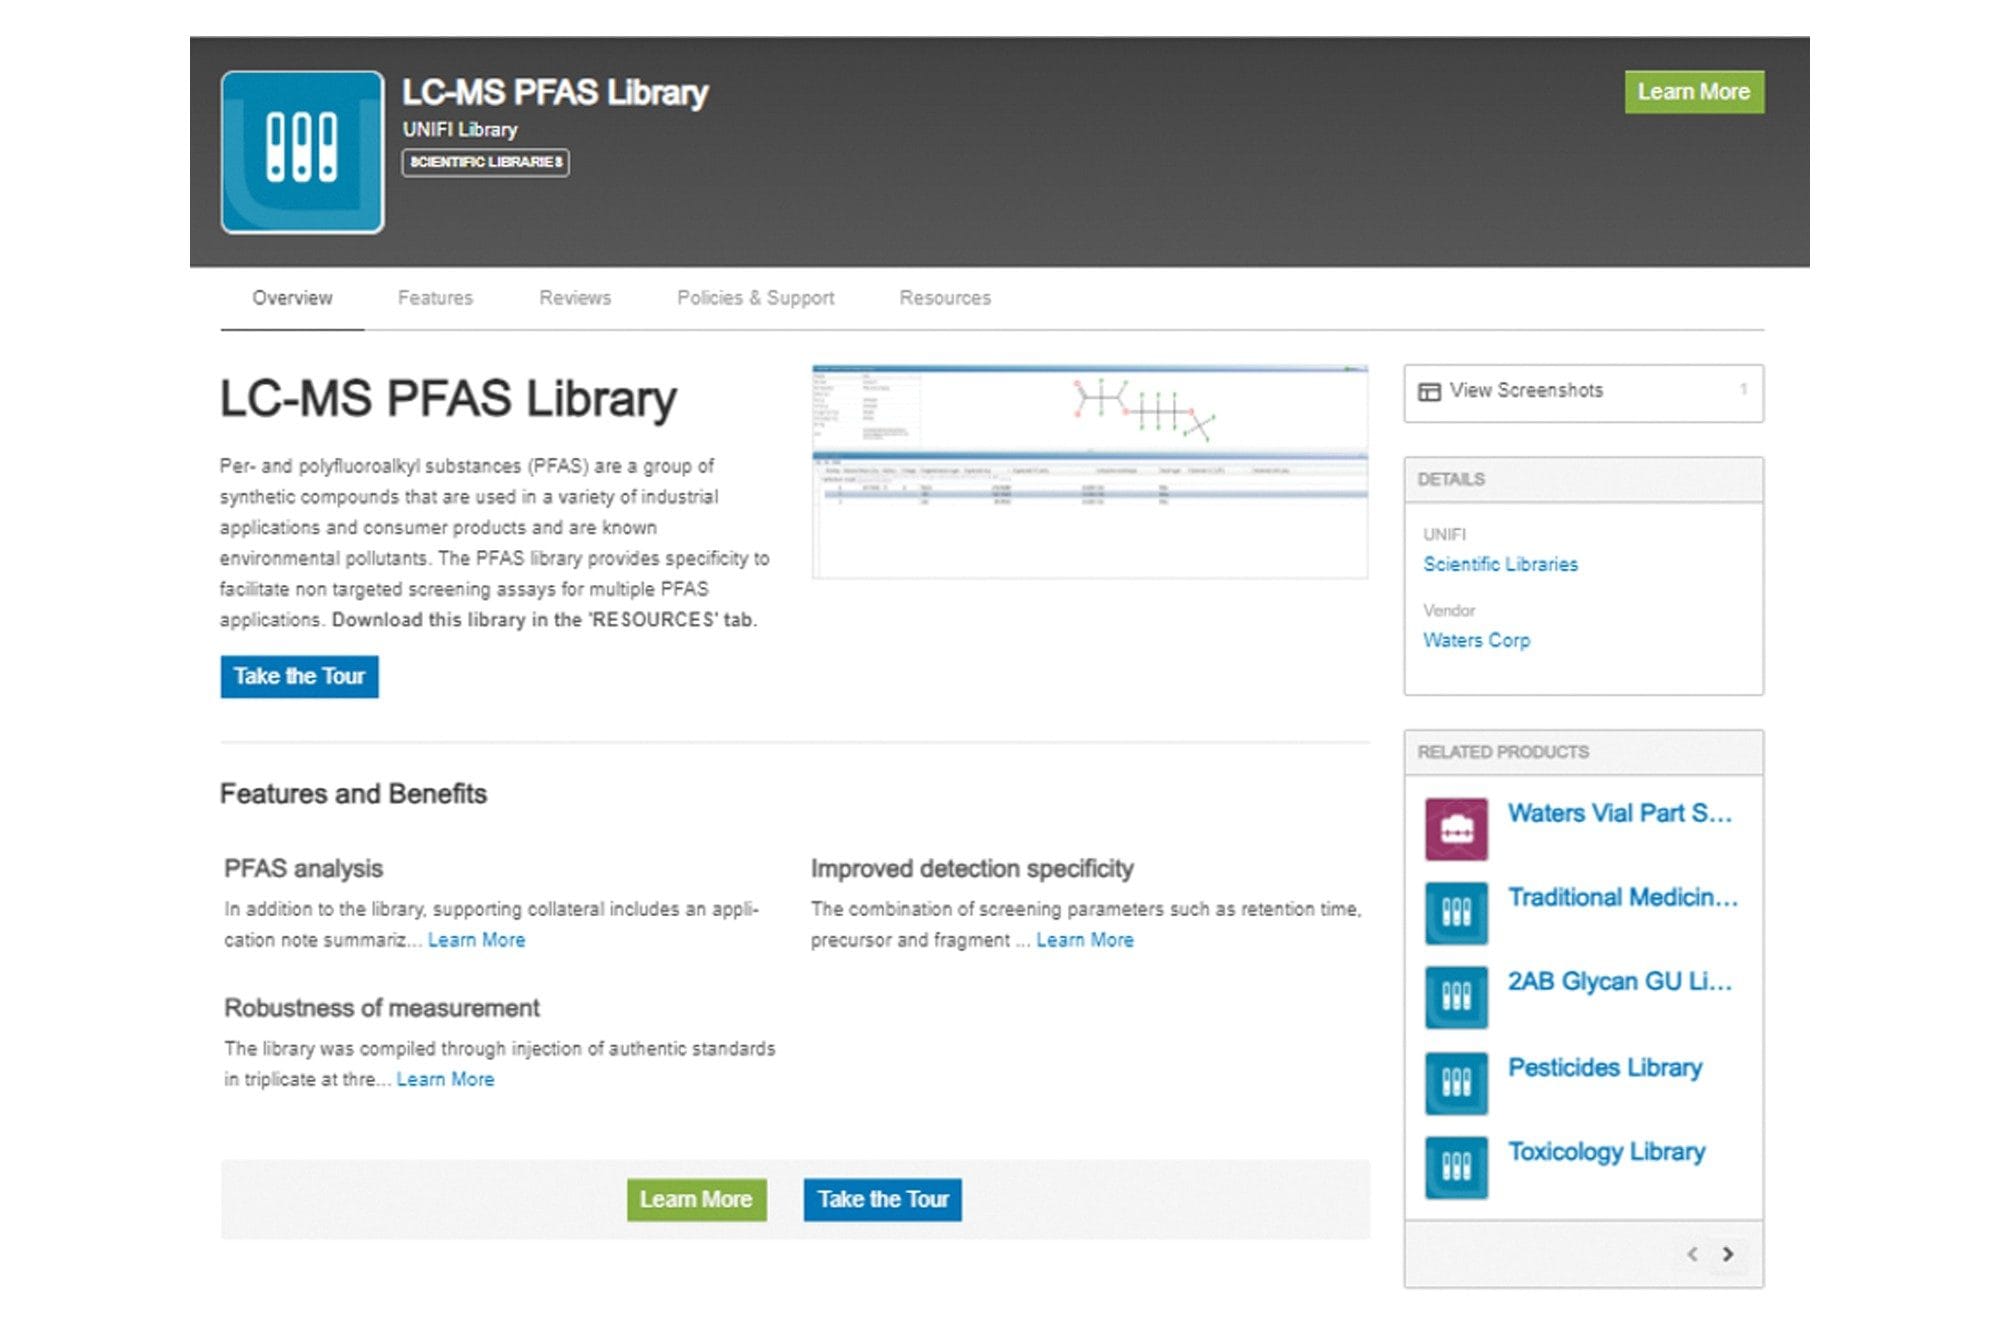
Task: Click the screenshots panel icon
Action: (x=1430, y=391)
